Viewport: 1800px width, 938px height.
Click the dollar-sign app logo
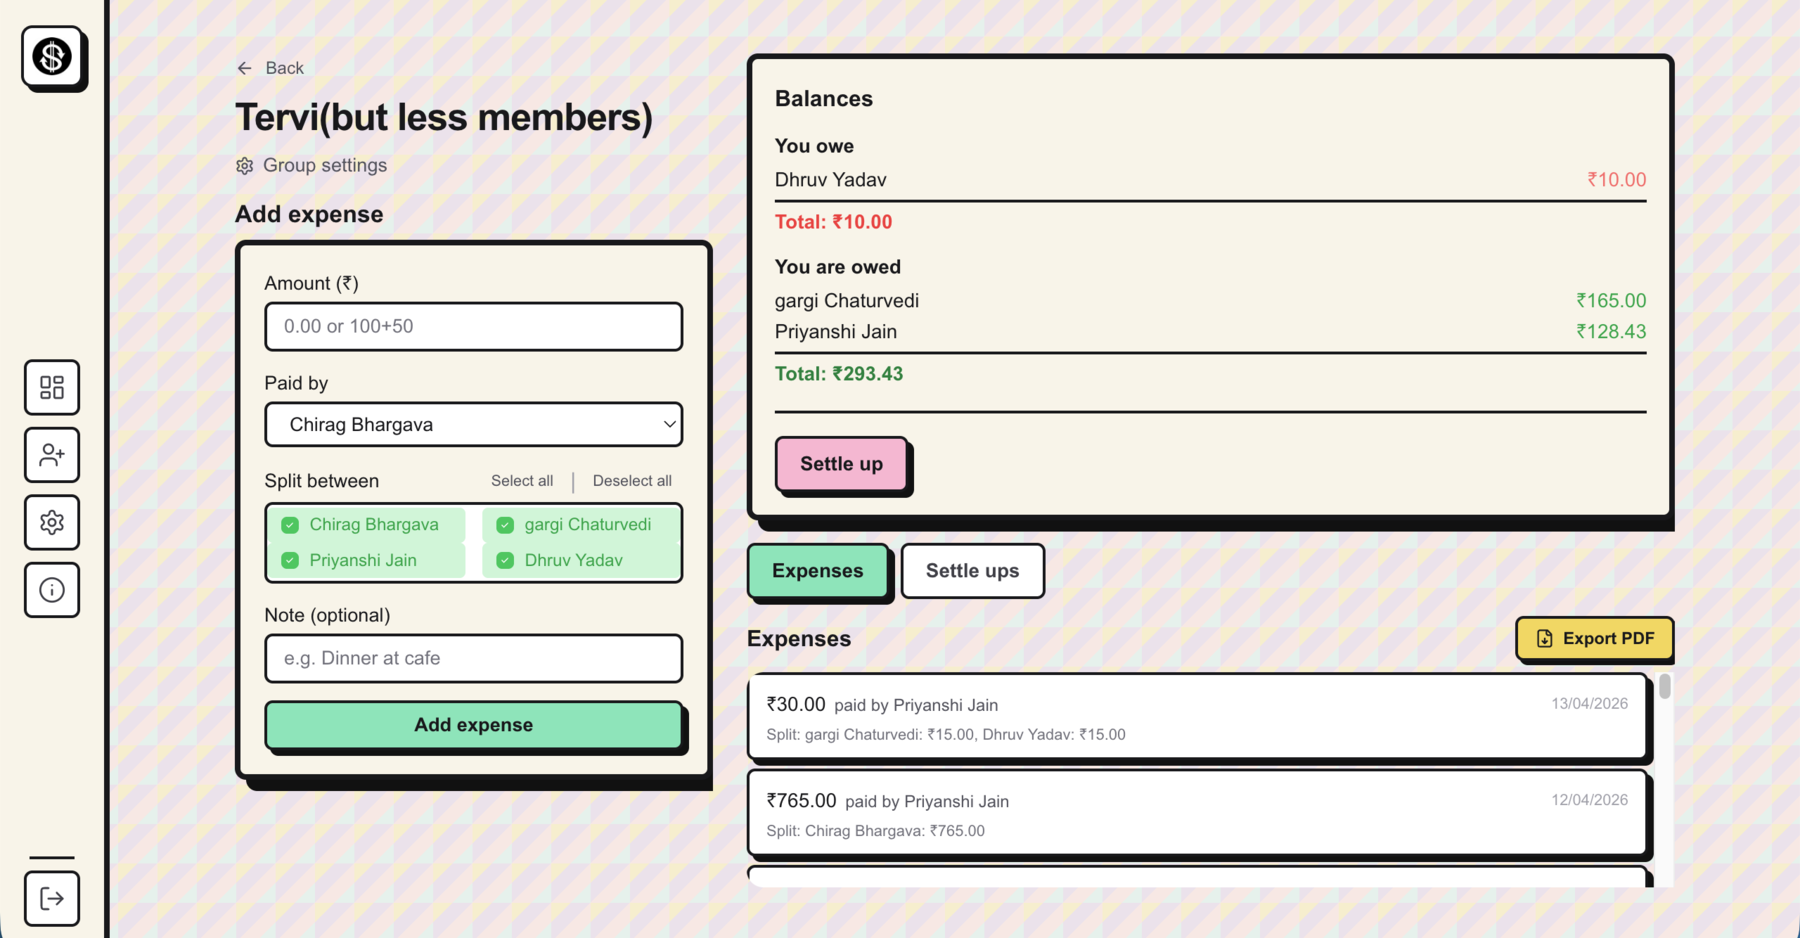pyautogui.click(x=52, y=57)
